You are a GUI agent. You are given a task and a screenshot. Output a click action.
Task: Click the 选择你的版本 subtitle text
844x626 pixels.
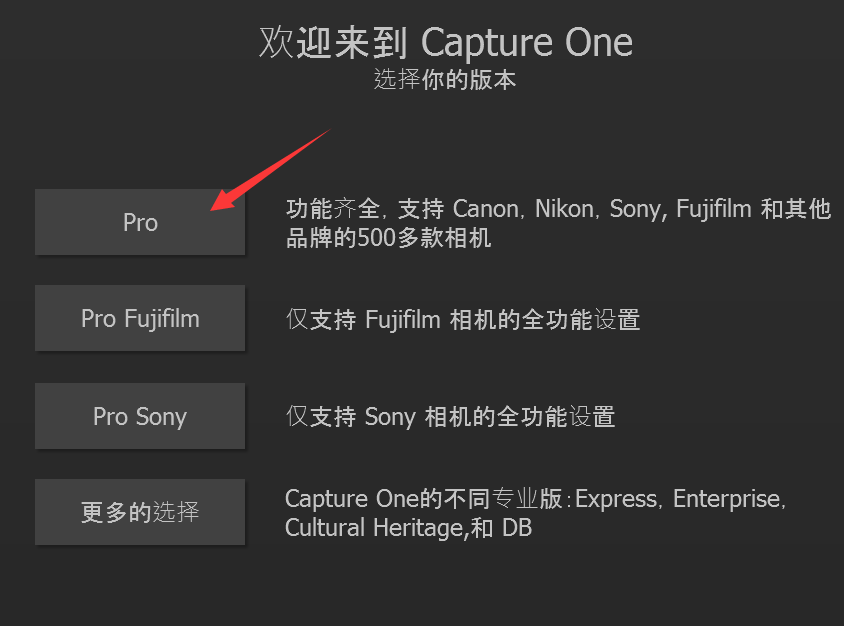pyautogui.click(x=446, y=80)
